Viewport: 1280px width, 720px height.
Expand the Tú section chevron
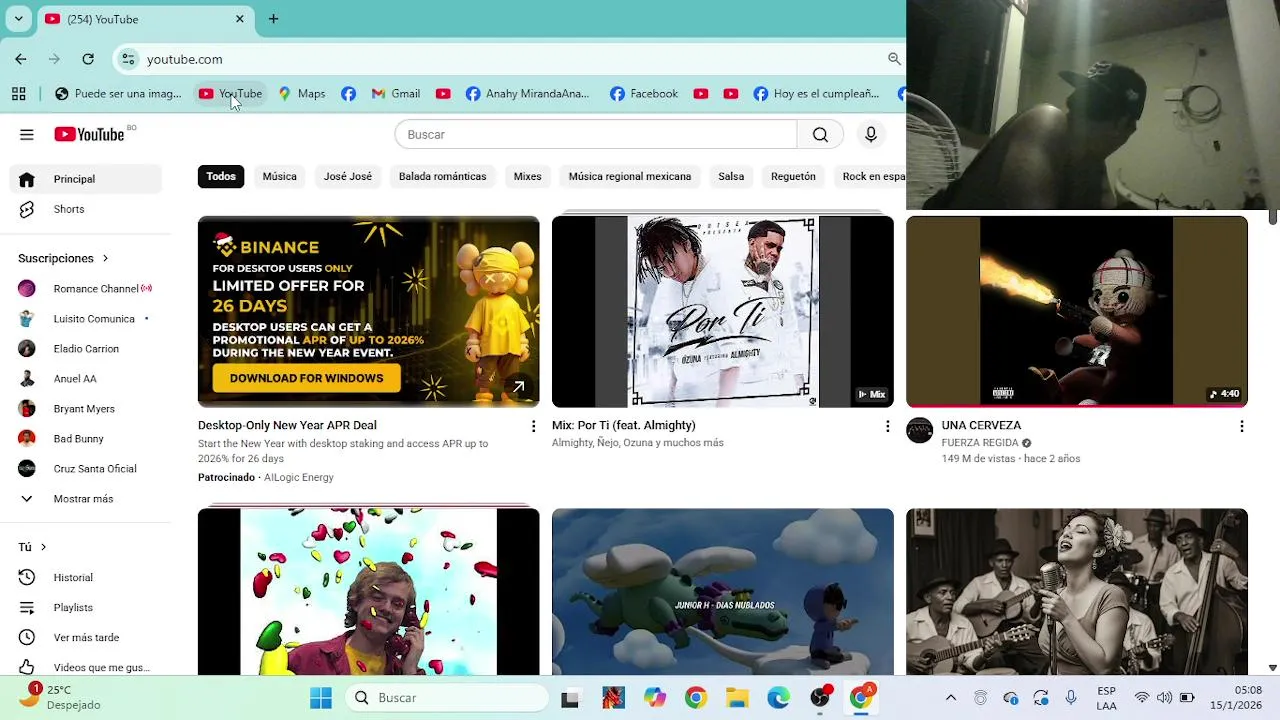[x=43, y=547]
